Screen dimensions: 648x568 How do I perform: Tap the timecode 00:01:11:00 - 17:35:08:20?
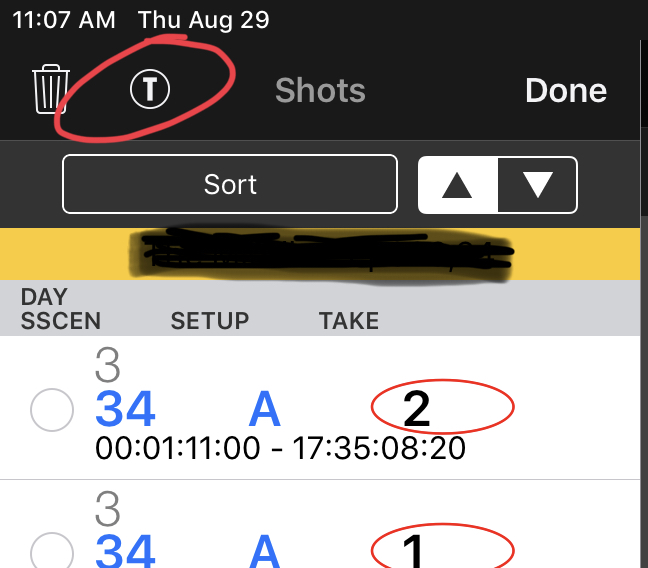(x=280, y=447)
